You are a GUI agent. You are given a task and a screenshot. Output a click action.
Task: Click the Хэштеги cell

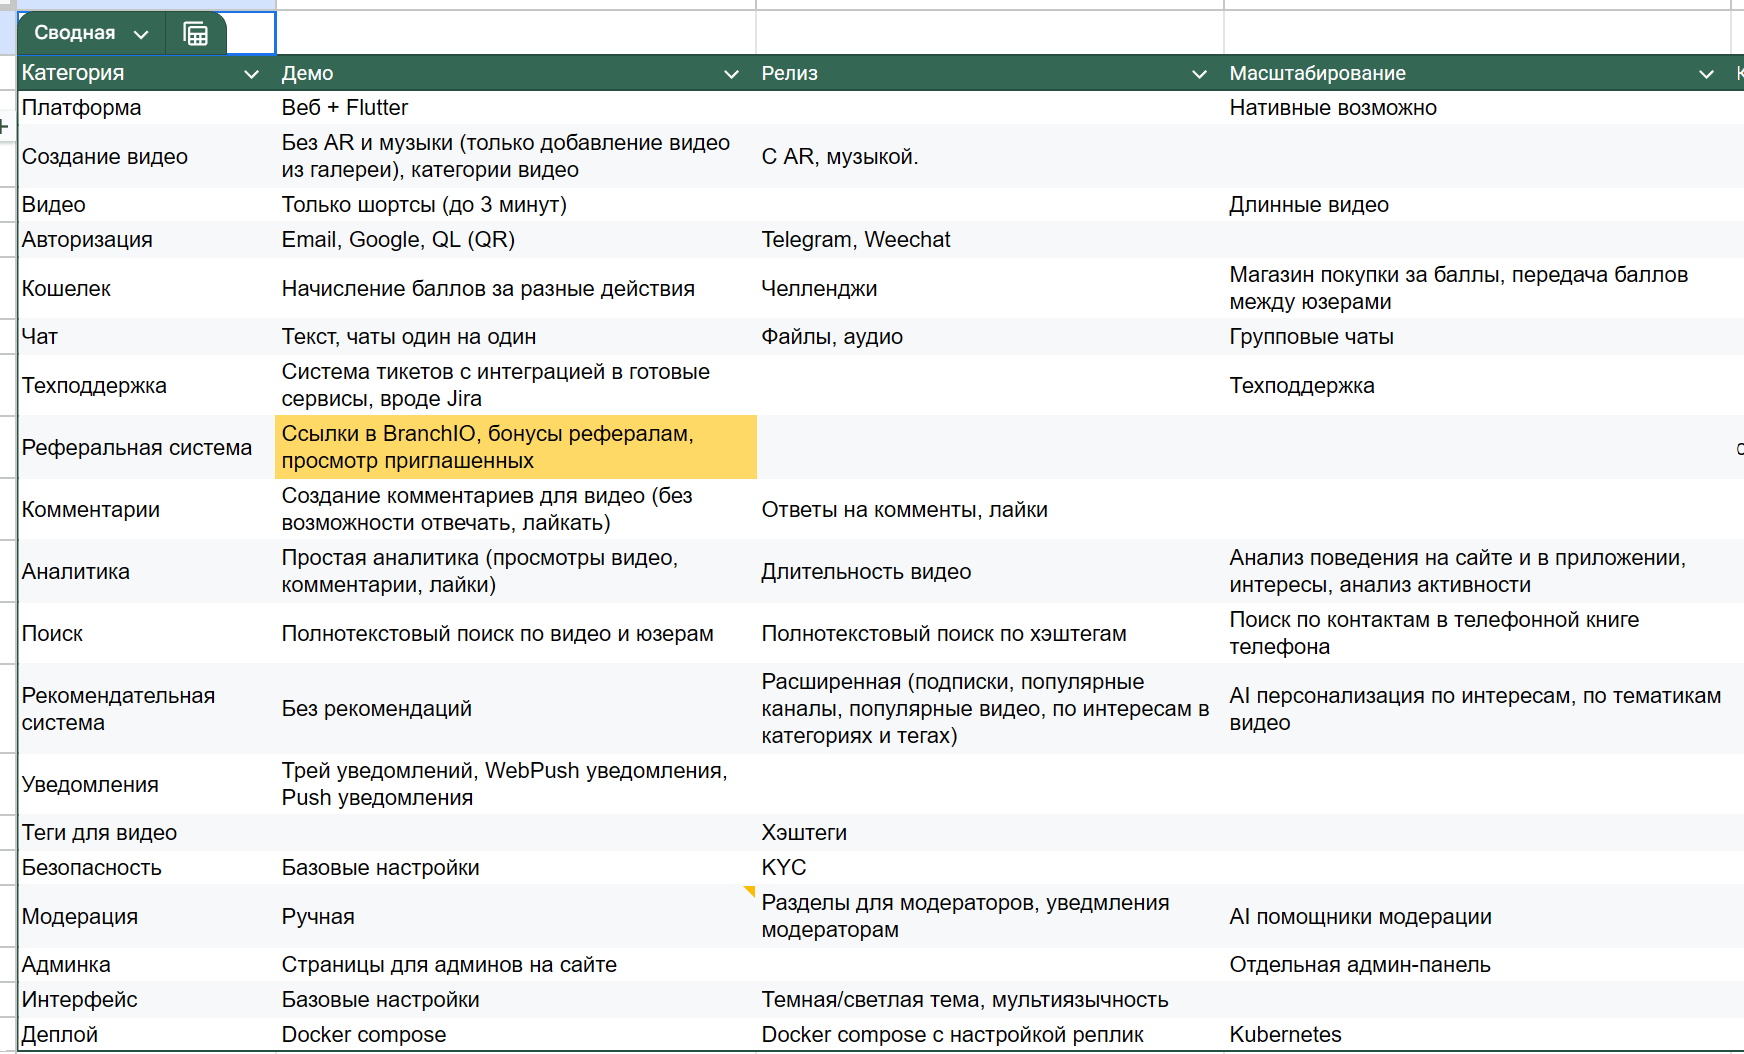click(x=804, y=833)
